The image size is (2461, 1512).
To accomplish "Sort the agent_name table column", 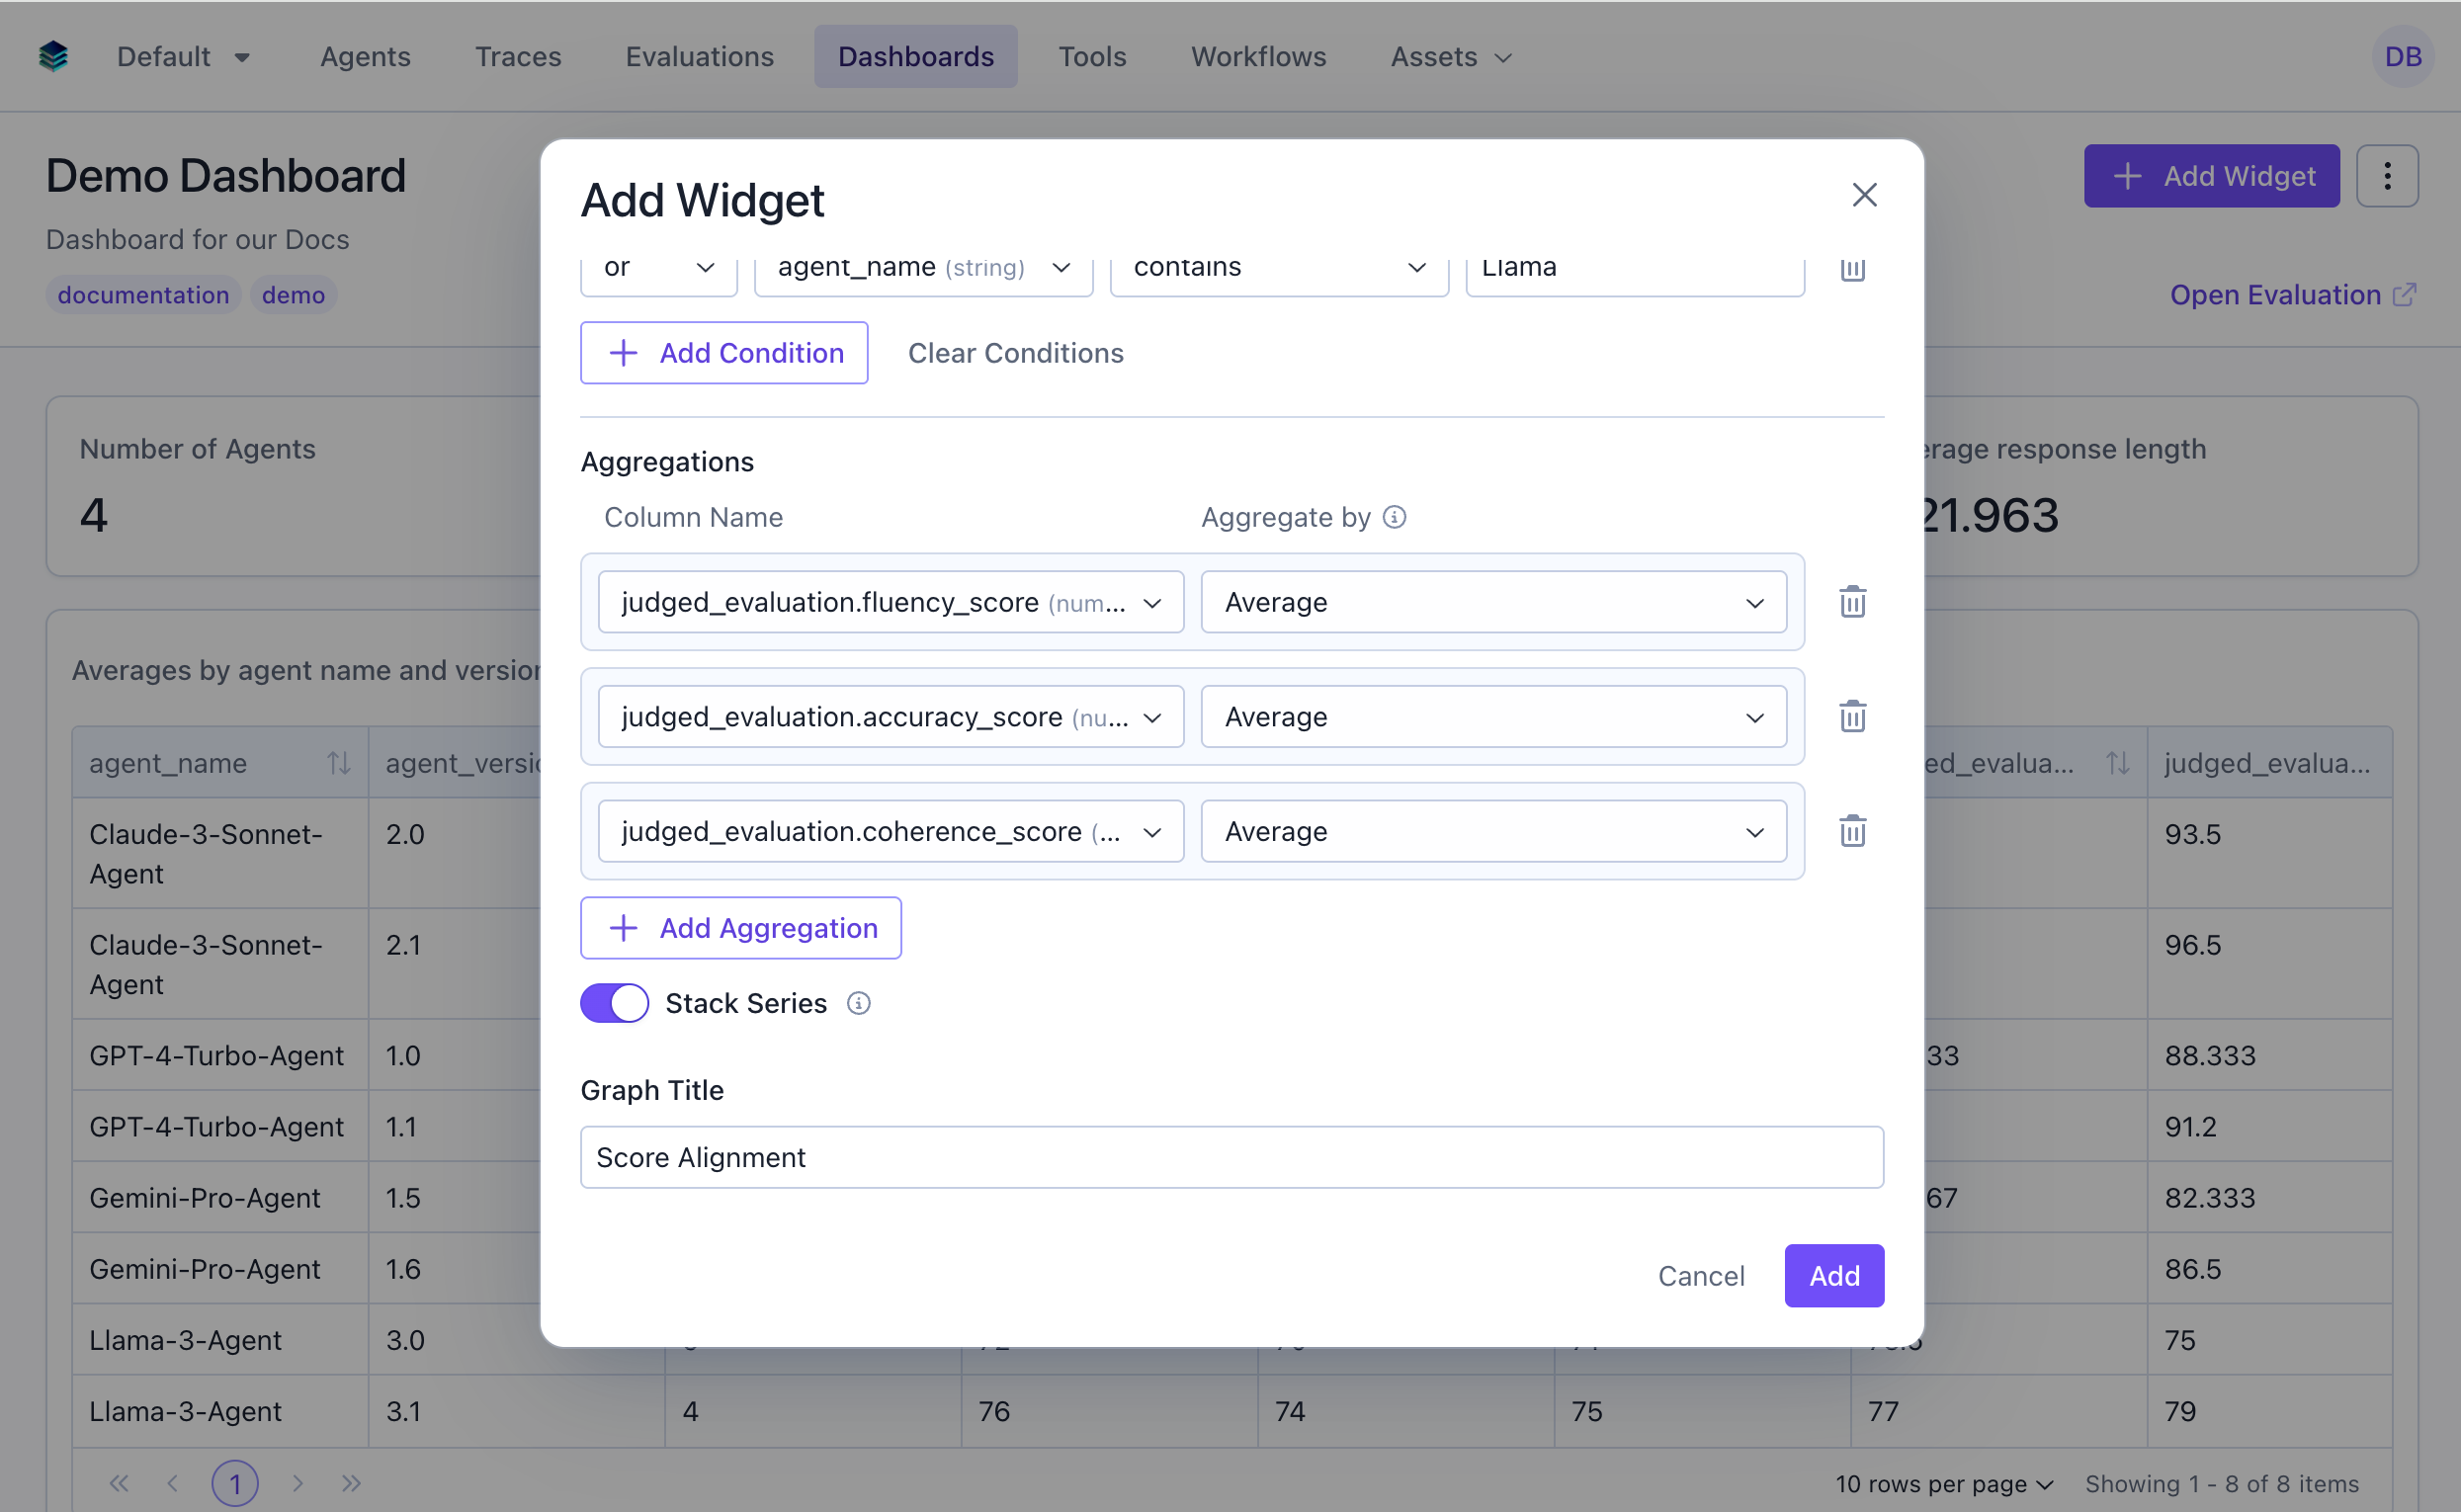I will pos(338,762).
